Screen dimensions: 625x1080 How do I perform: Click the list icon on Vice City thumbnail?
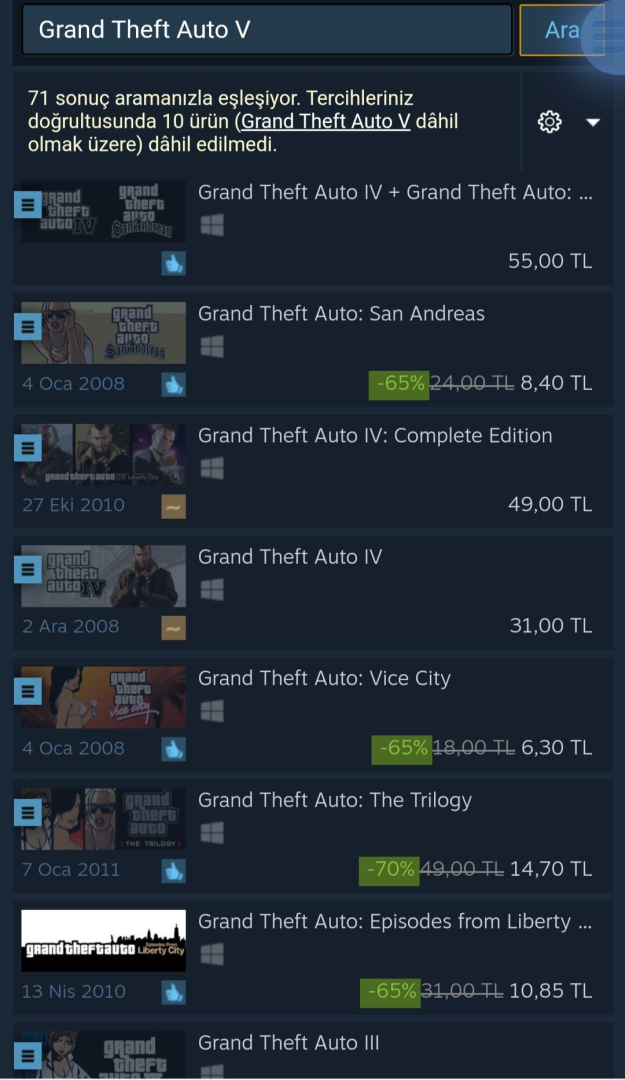(x=28, y=691)
